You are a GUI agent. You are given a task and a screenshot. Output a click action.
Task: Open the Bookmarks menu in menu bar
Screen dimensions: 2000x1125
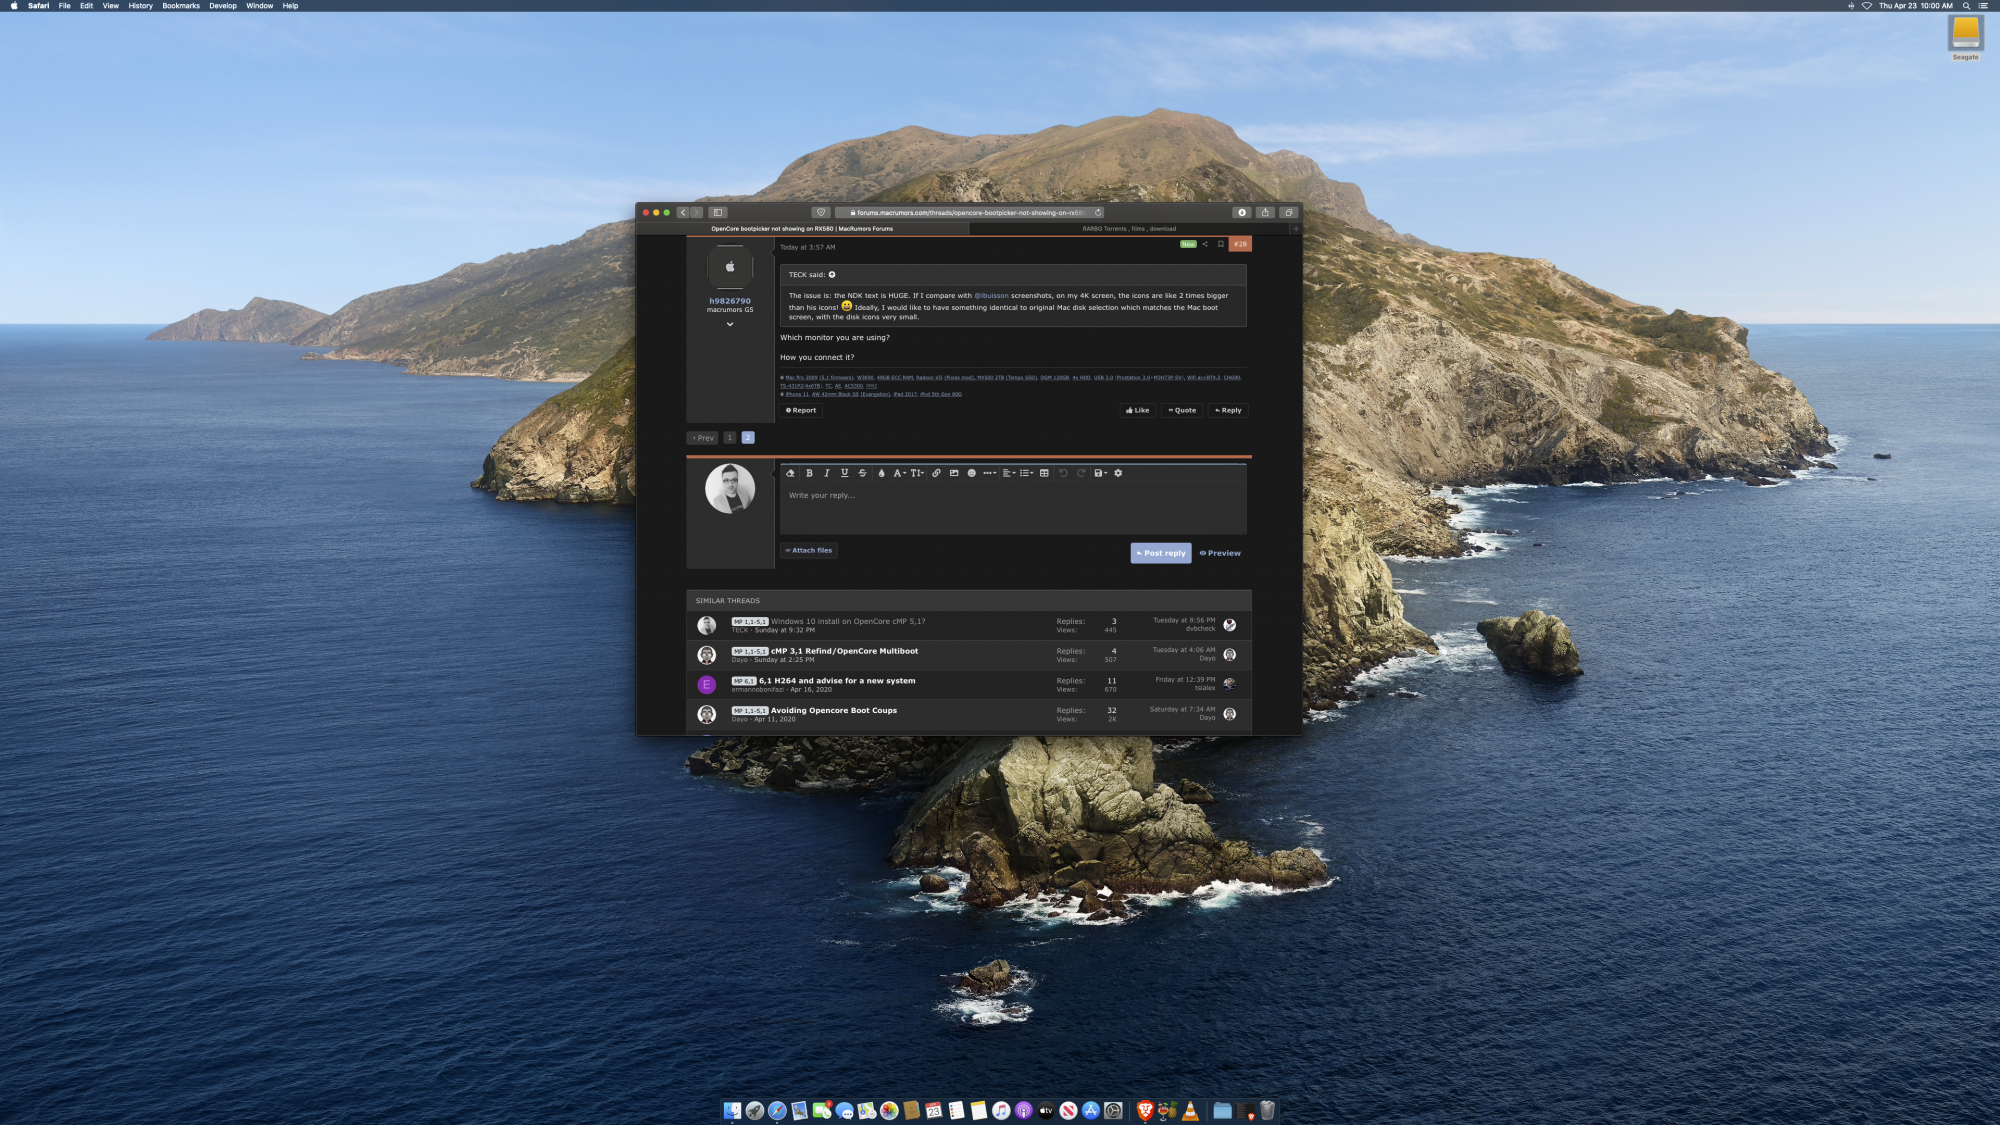click(181, 6)
